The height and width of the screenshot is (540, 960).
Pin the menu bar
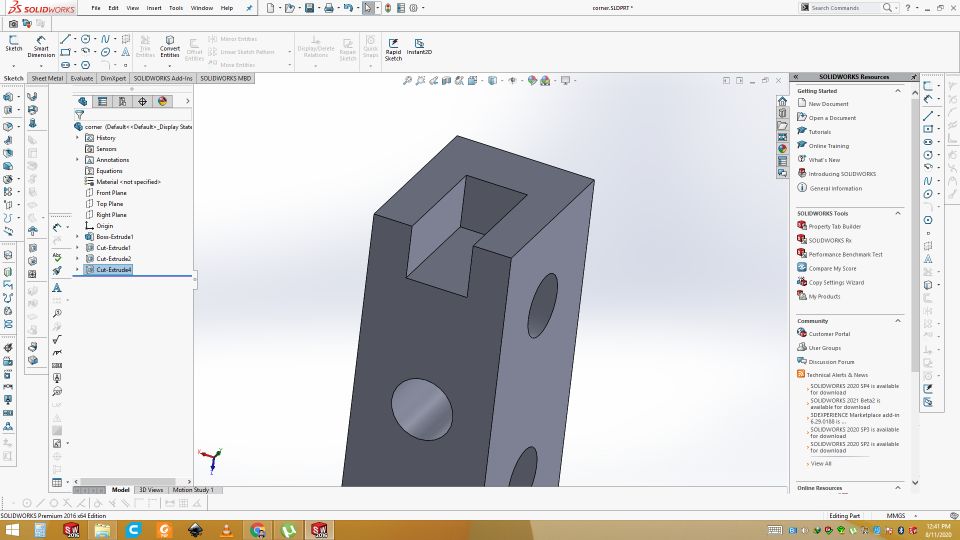[x=249, y=8]
